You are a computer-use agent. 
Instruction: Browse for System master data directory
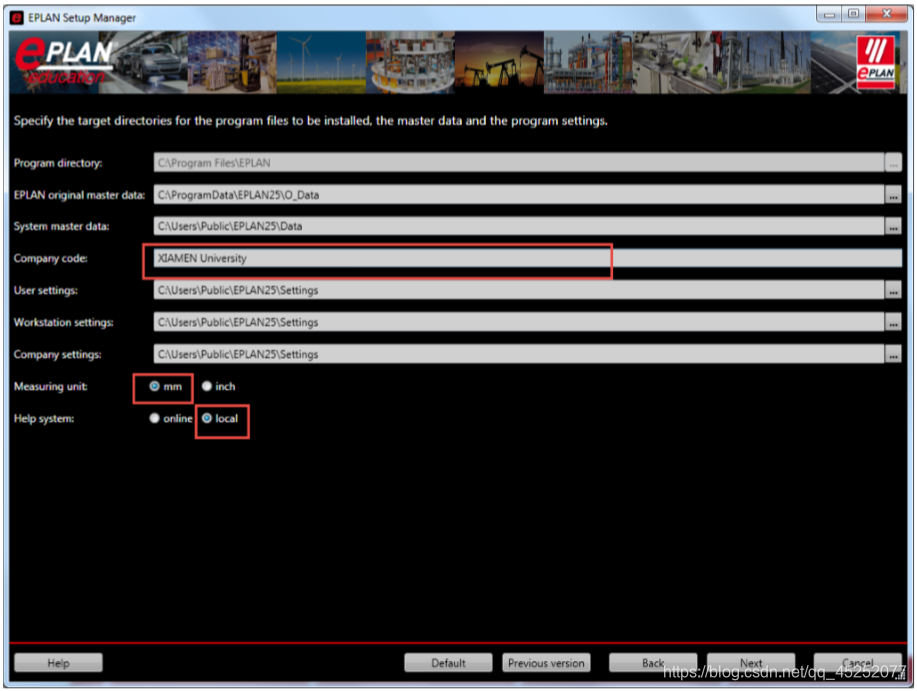893,227
